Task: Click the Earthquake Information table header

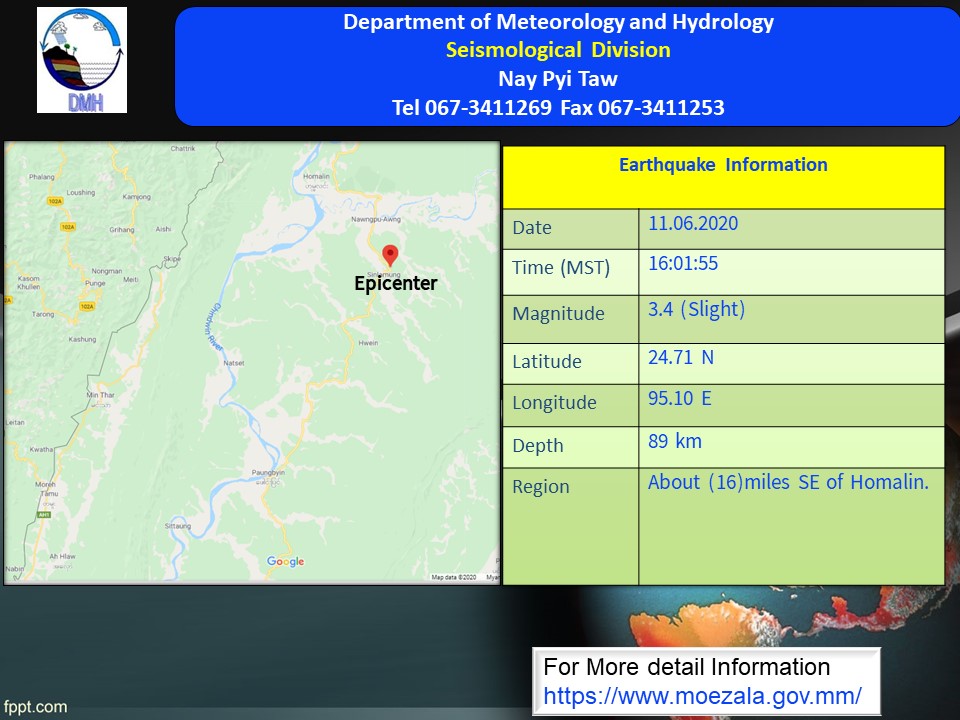Action: tap(723, 166)
